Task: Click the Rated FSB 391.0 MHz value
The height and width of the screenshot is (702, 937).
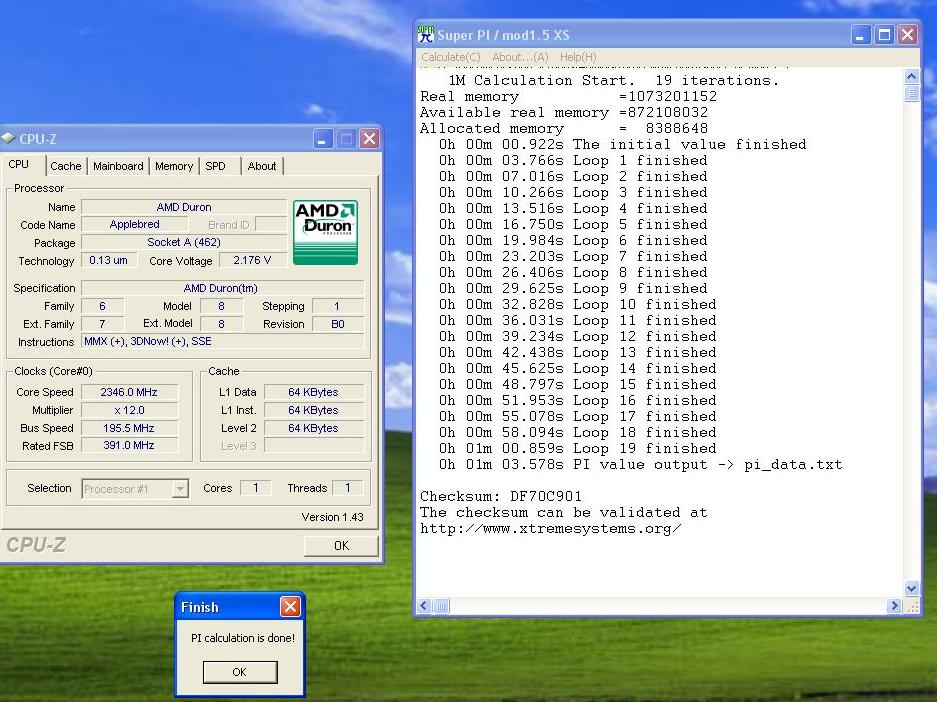Action: (129, 445)
